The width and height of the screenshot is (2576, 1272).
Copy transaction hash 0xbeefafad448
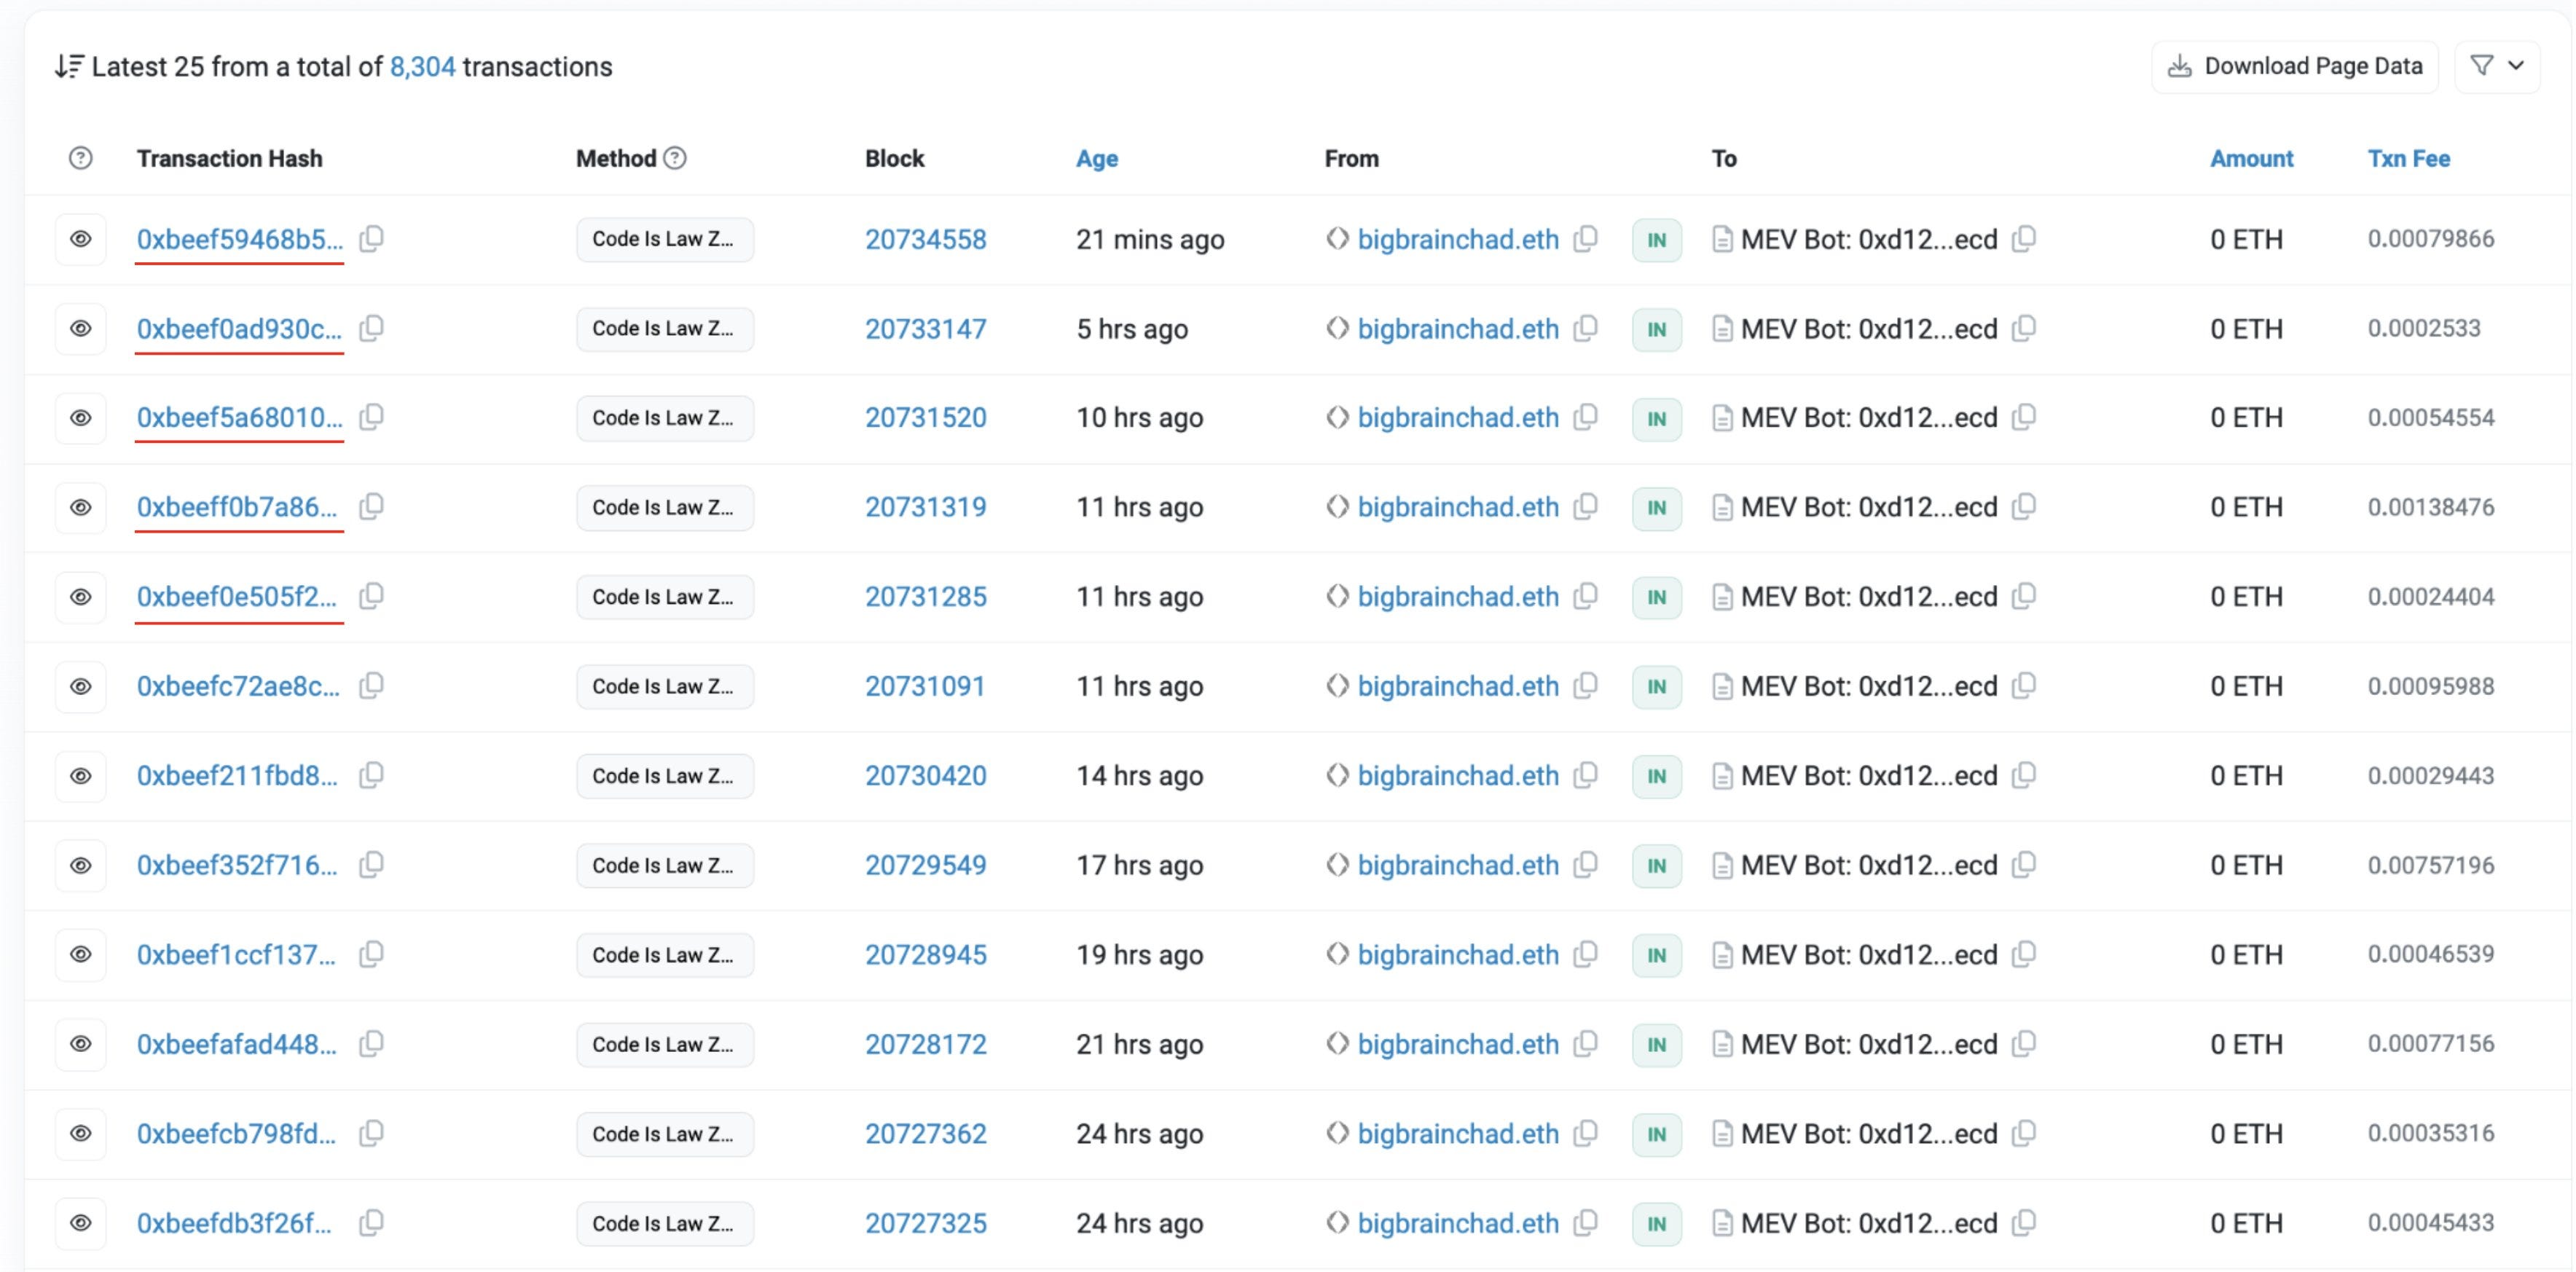[371, 1044]
